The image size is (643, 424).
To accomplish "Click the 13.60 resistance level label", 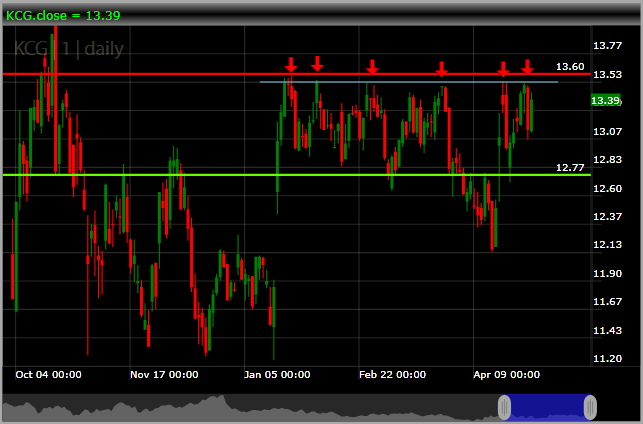I will pos(570,66).
